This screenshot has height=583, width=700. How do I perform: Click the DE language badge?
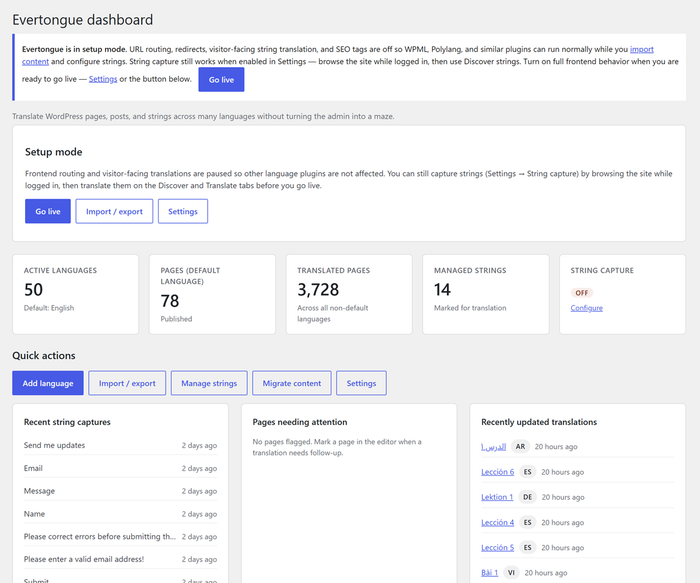tap(527, 497)
